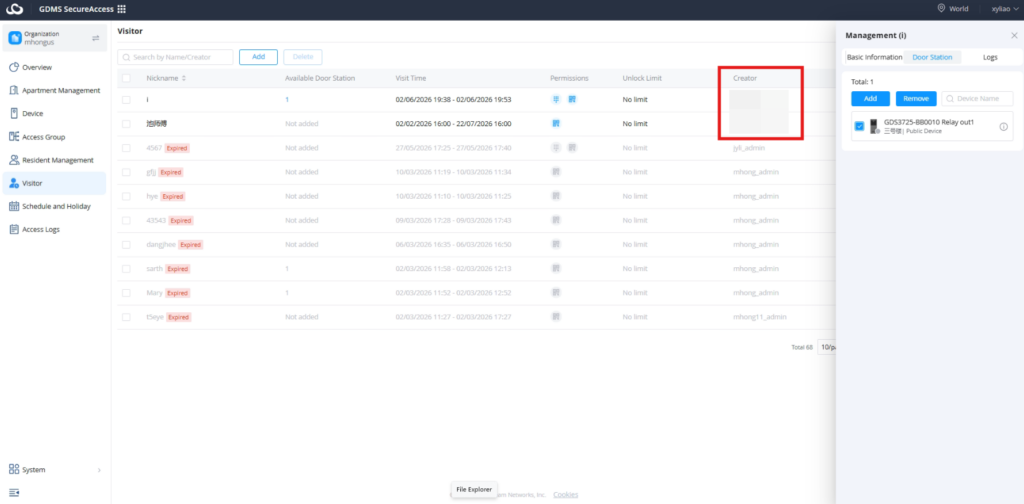The width and height of the screenshot is (1024, 504).
Task: Click the Creator column header
Action: [744, 78]
